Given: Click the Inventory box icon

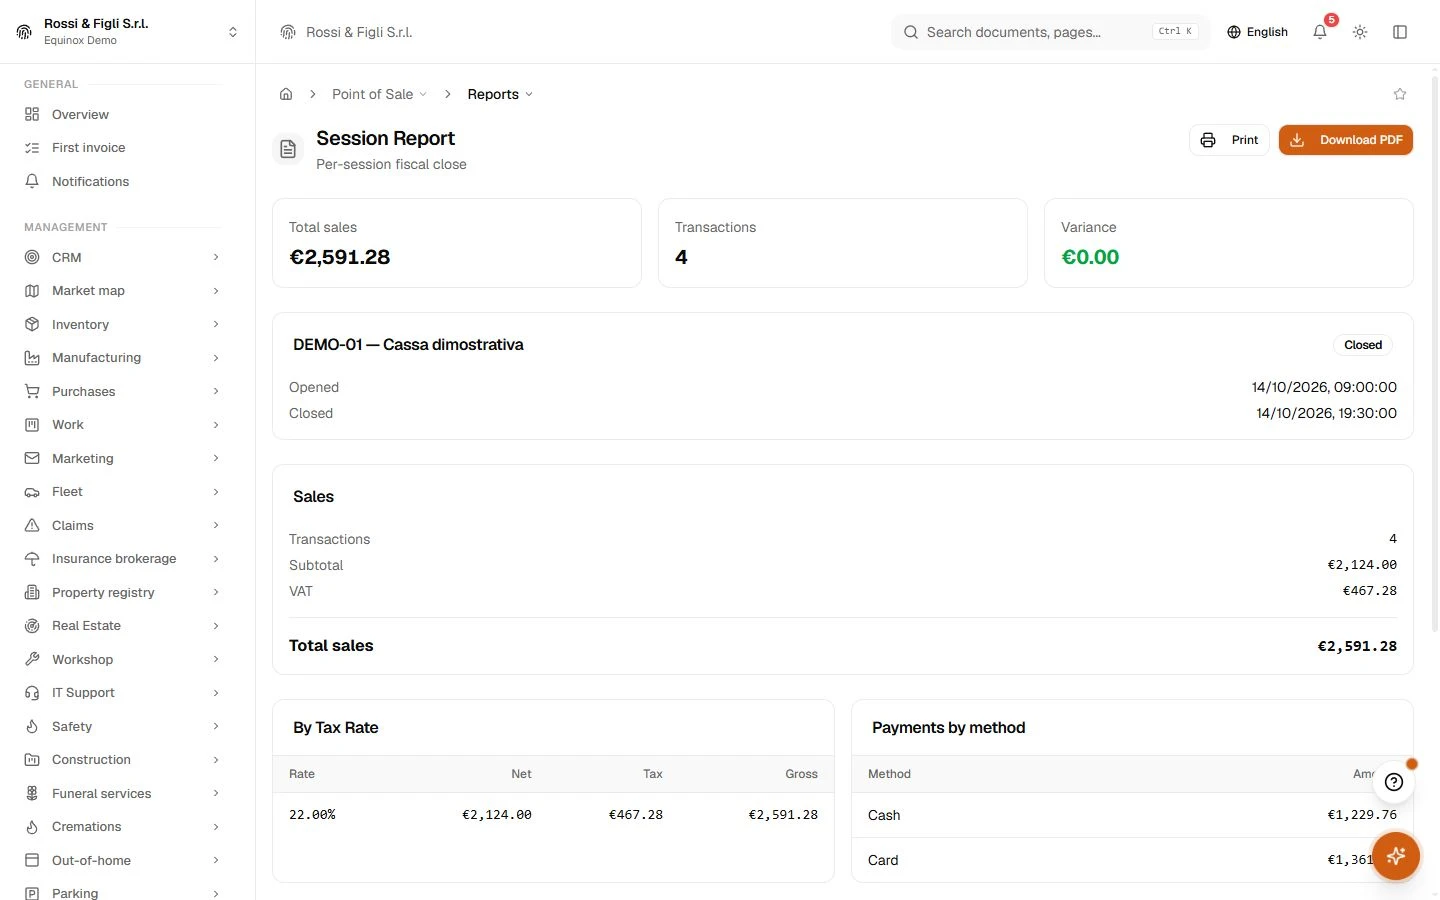Looking at the screenshot, I should click(32, 324).
